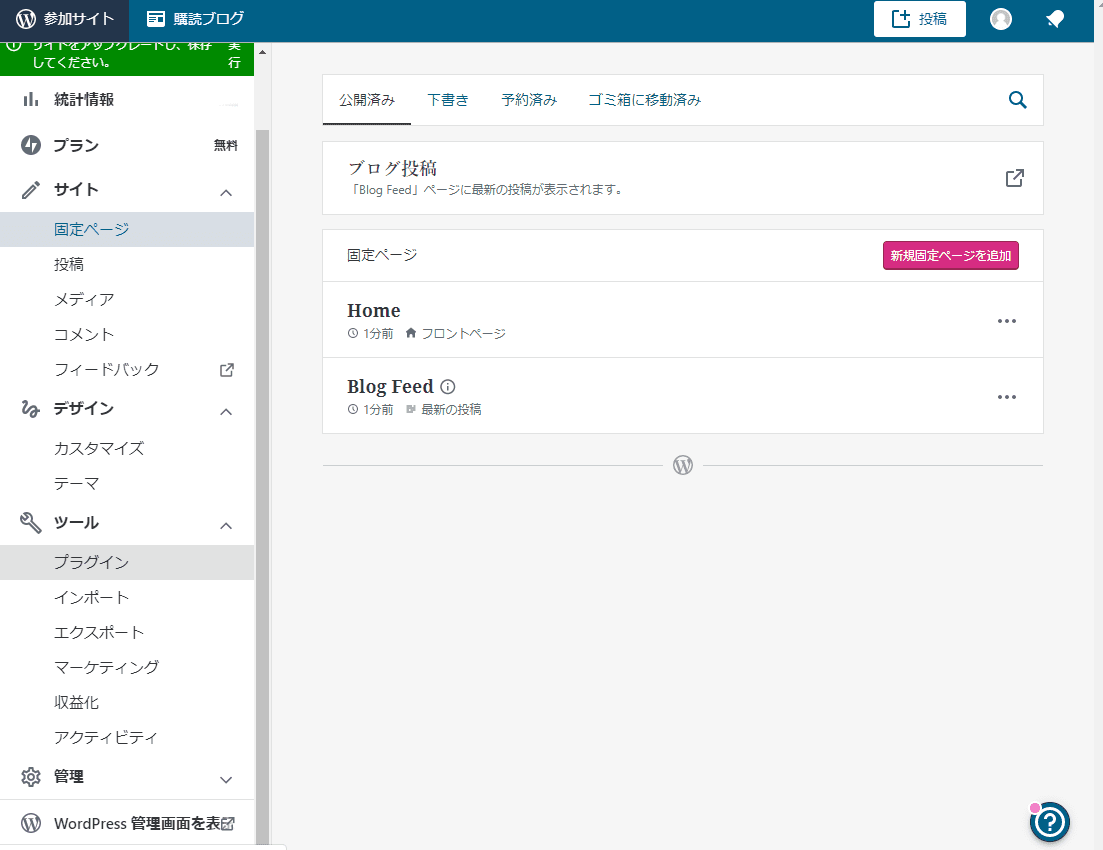Viewport: 1103px width, 850px height.
Task: Switch to the 下書き tab
Action: pos(448,100)
